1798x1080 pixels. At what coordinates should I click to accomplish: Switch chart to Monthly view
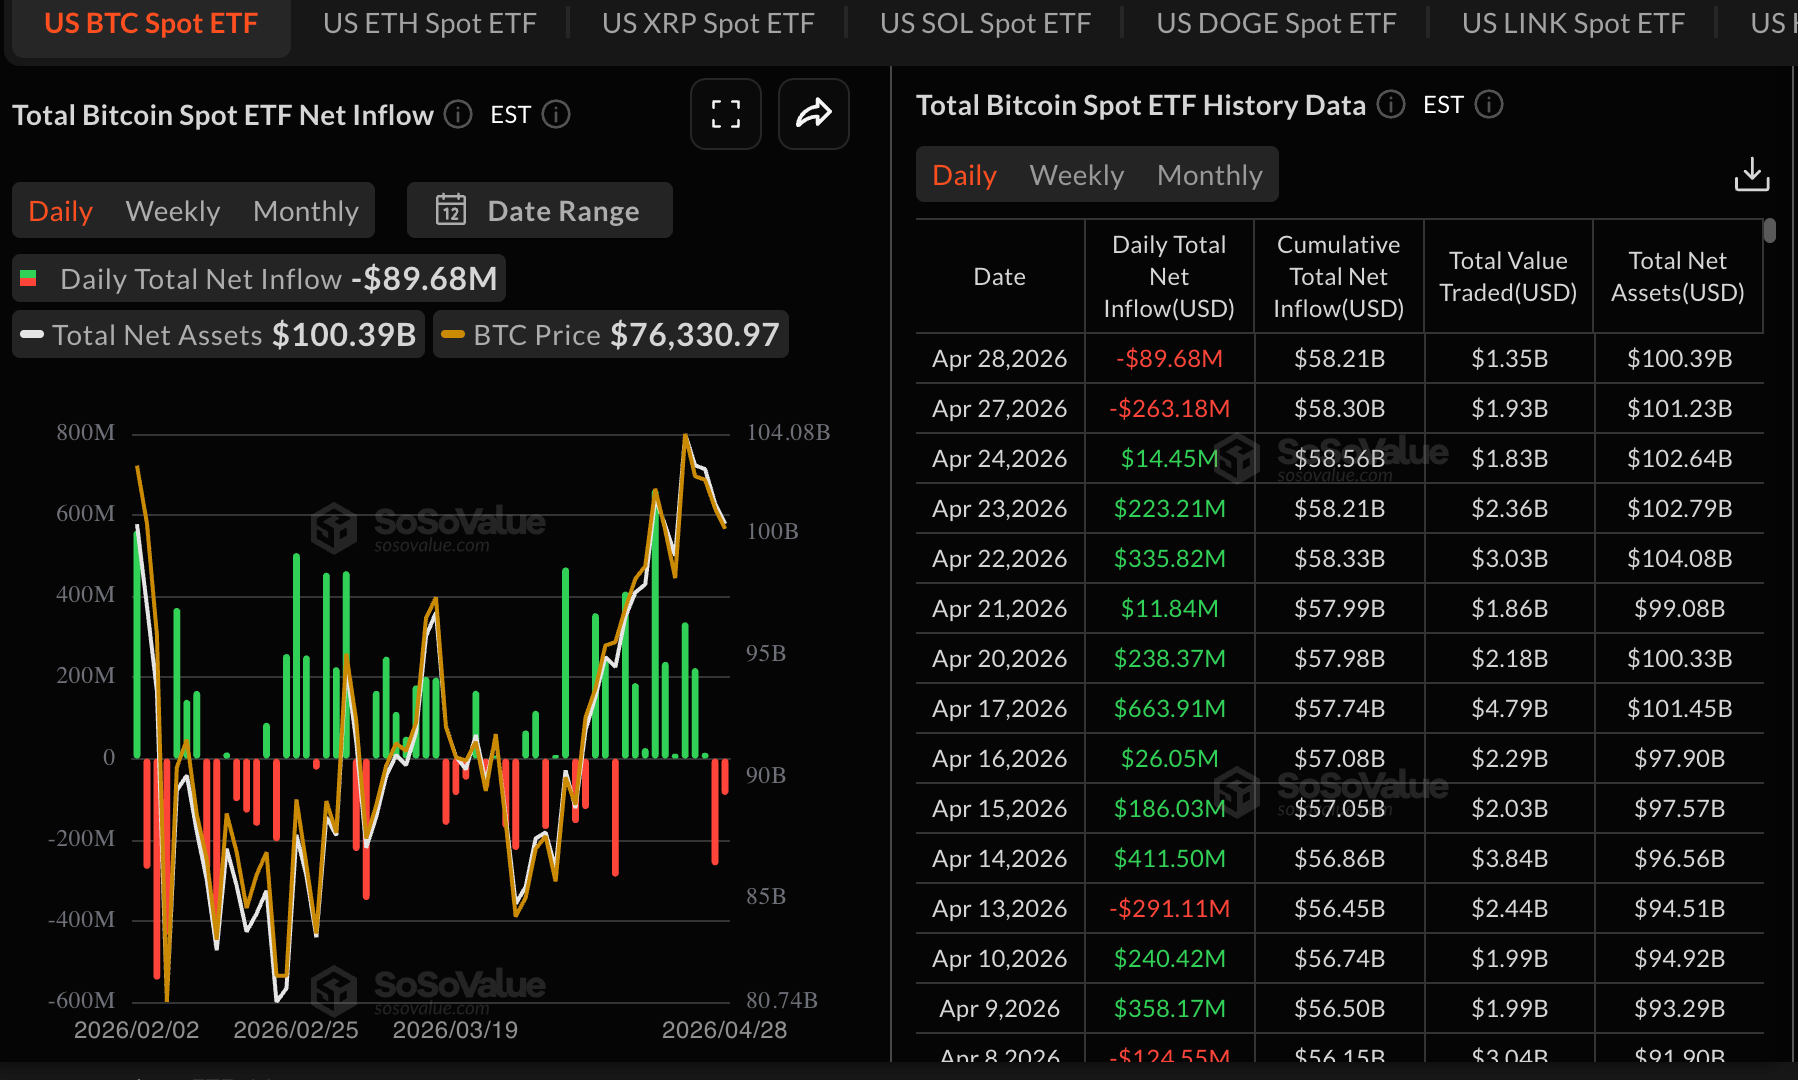click(x=305, y=211)
